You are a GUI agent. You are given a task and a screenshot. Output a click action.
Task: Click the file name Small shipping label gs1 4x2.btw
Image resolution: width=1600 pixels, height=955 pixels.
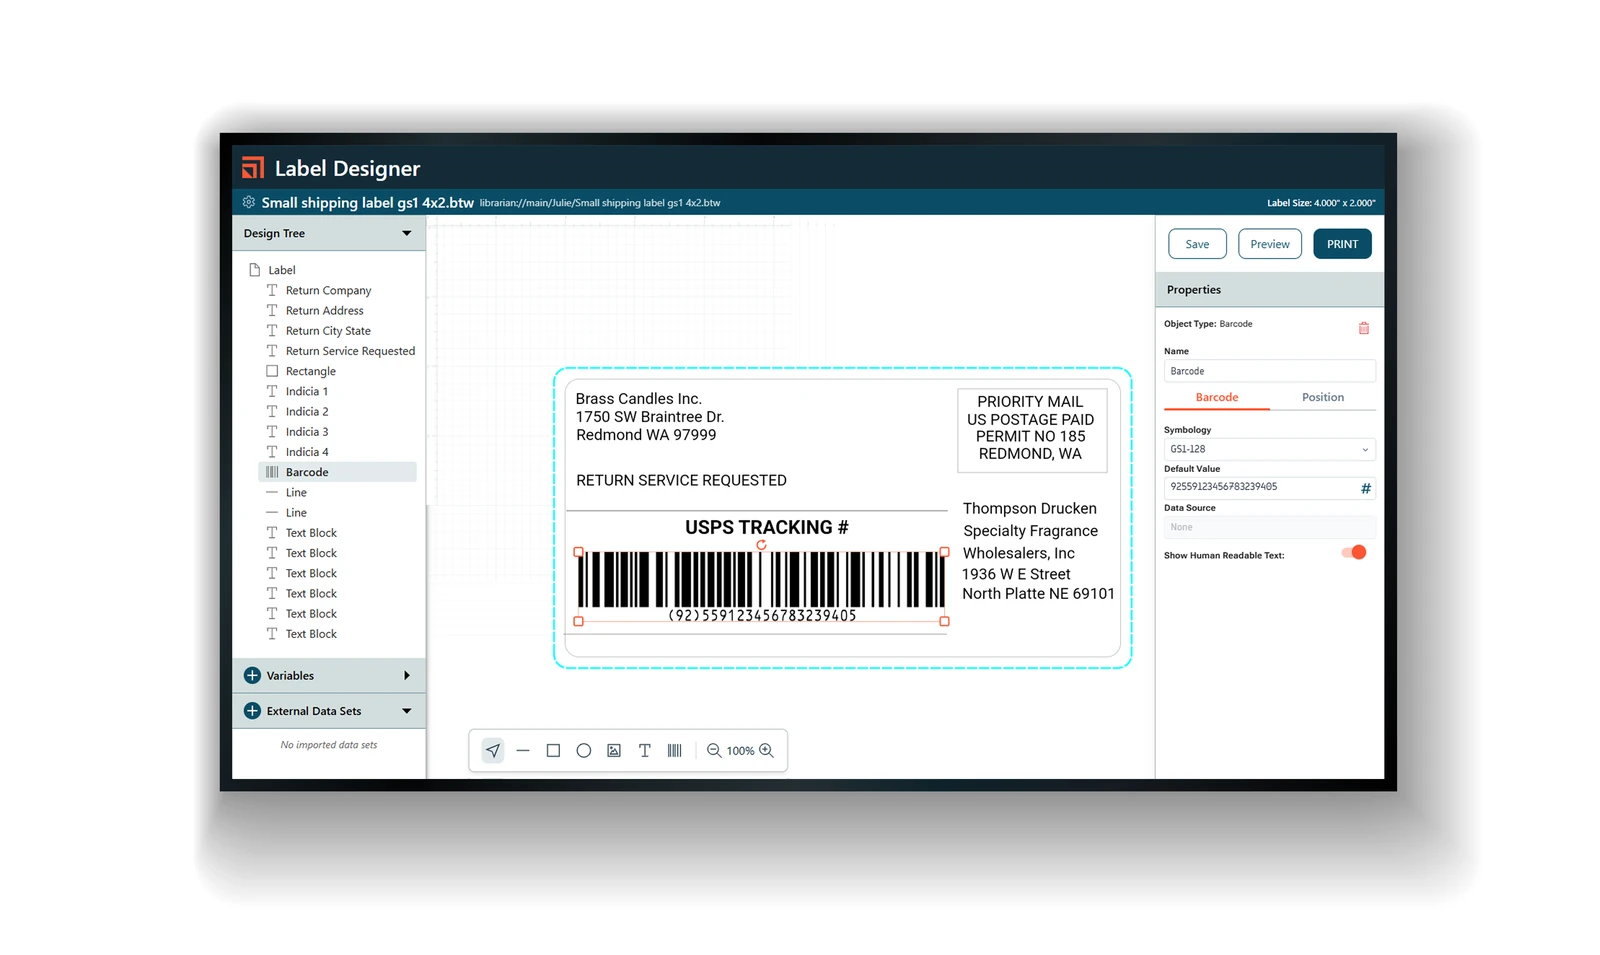point(368,202)
